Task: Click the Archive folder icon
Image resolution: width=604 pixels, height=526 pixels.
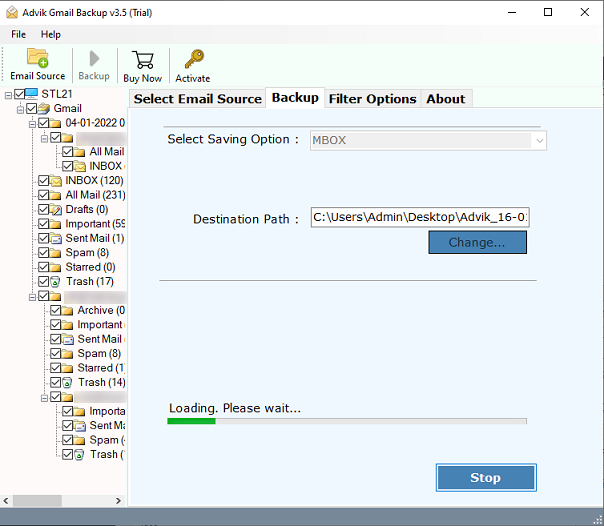Action: pos(67,310)
